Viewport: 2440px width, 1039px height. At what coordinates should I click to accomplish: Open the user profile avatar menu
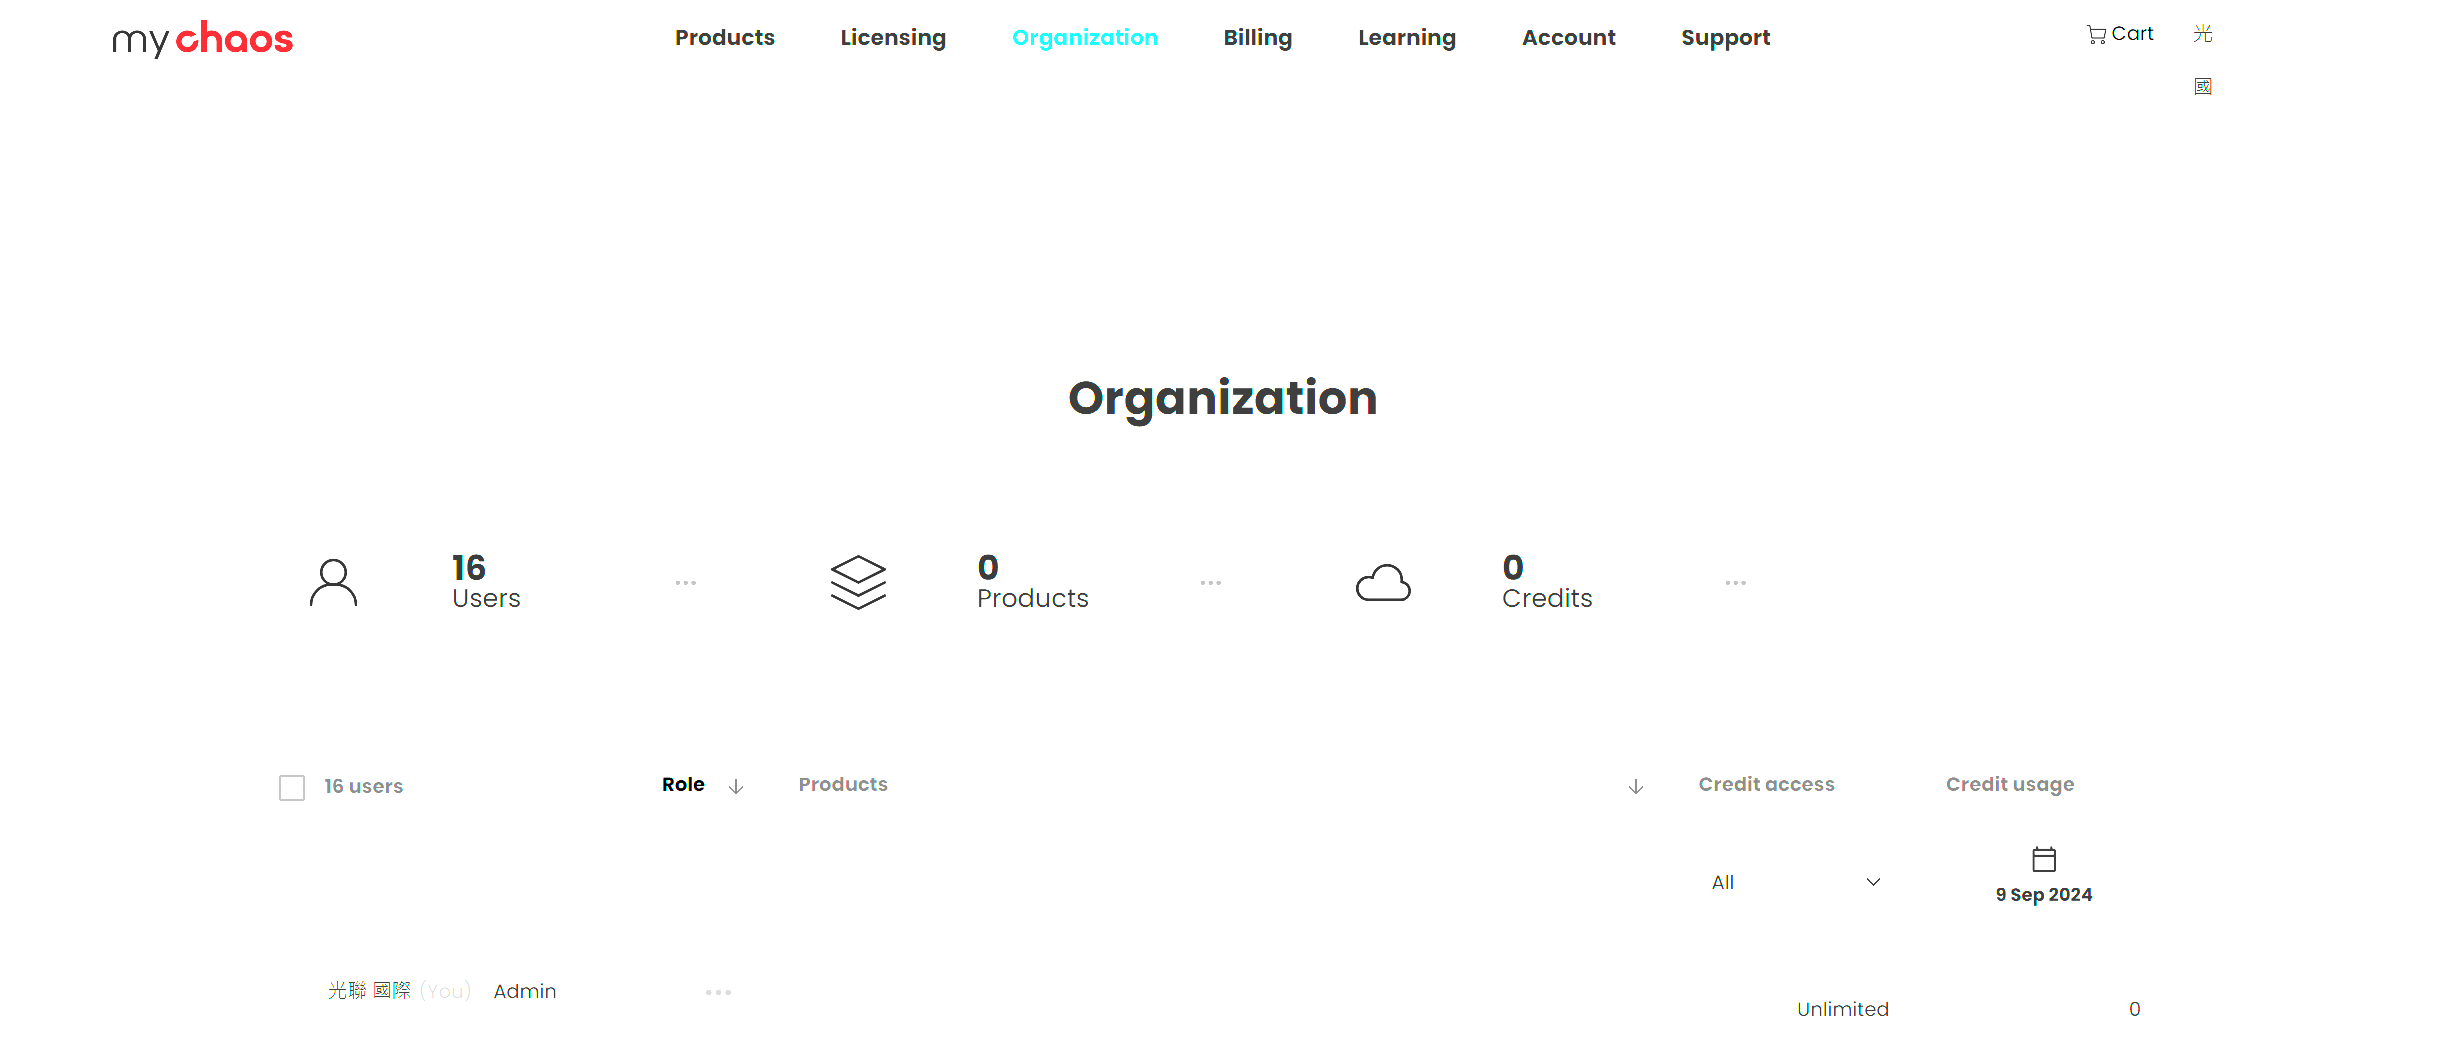pyautogui.click(x=2203, y=60)
